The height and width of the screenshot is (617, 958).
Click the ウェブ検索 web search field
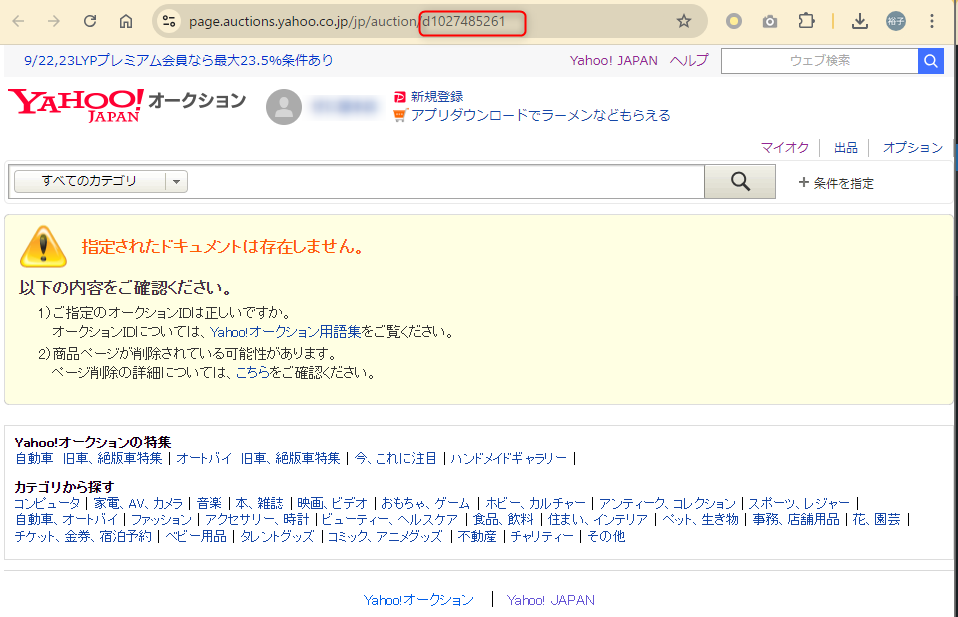pos(819,61)
